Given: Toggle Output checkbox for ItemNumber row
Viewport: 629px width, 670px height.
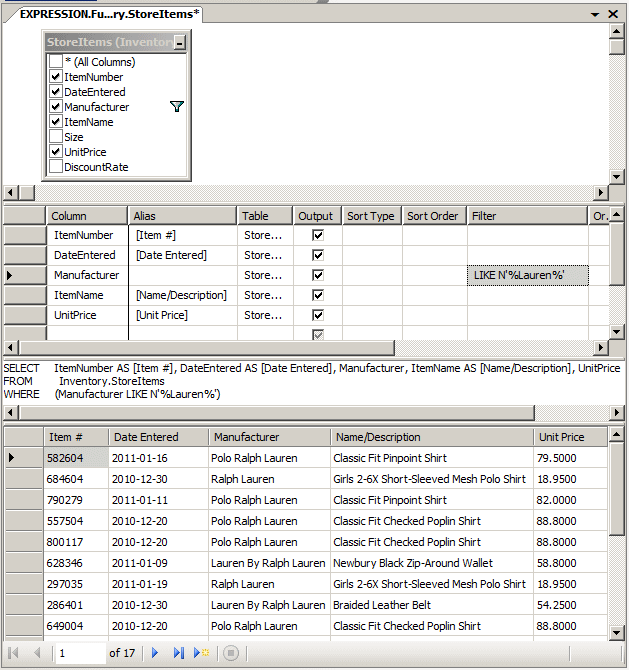Looking at the screenshot, I should pyautogui.click(x=318, y=235).
